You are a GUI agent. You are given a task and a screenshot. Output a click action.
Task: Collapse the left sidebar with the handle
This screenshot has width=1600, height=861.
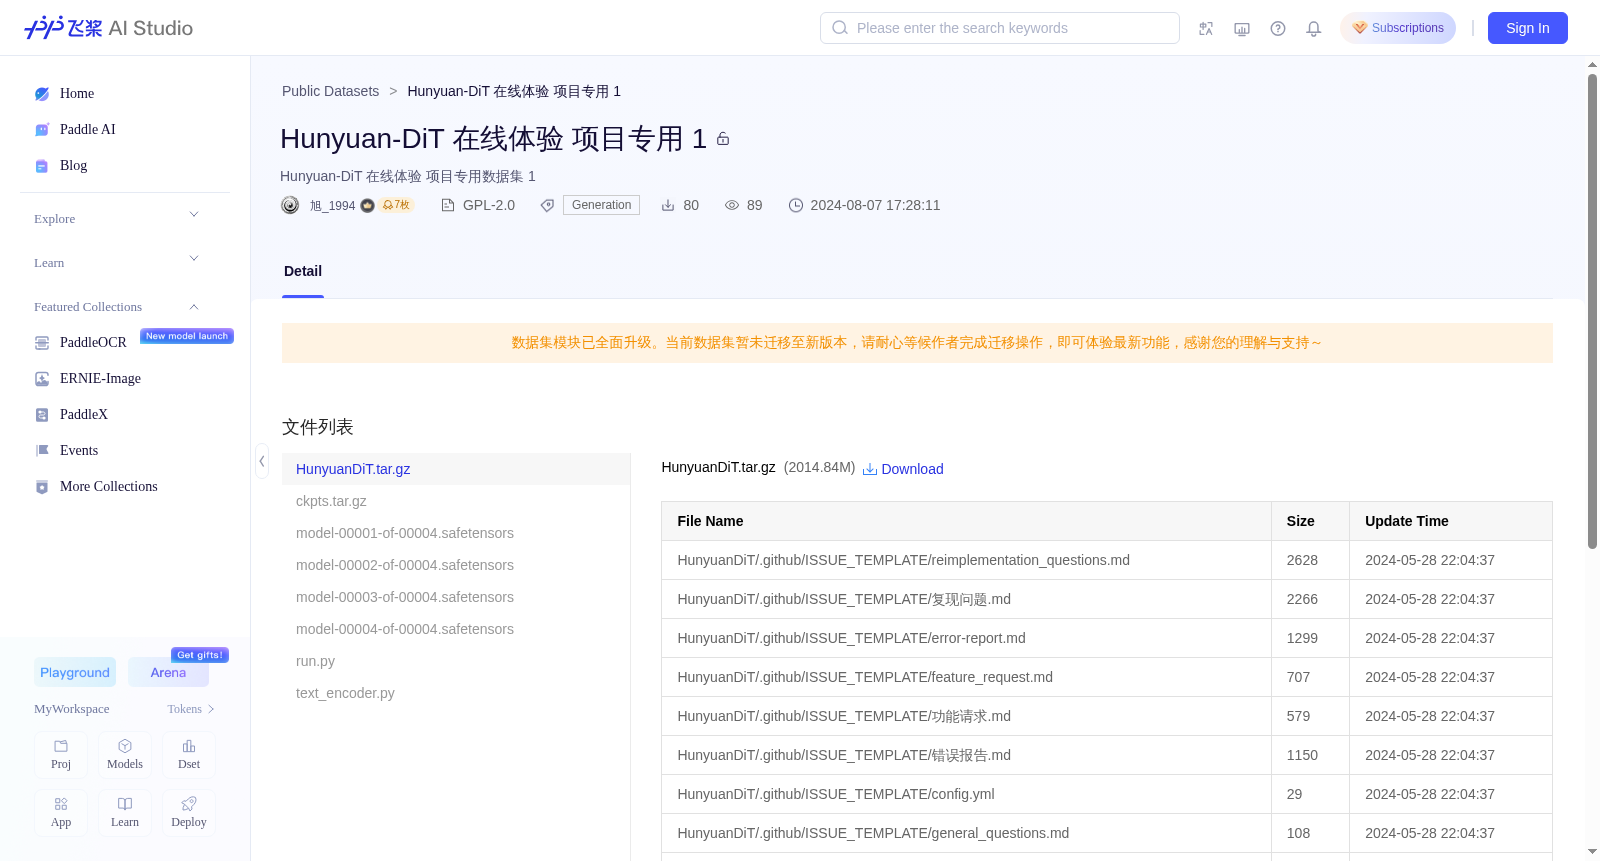coord(262,461)
